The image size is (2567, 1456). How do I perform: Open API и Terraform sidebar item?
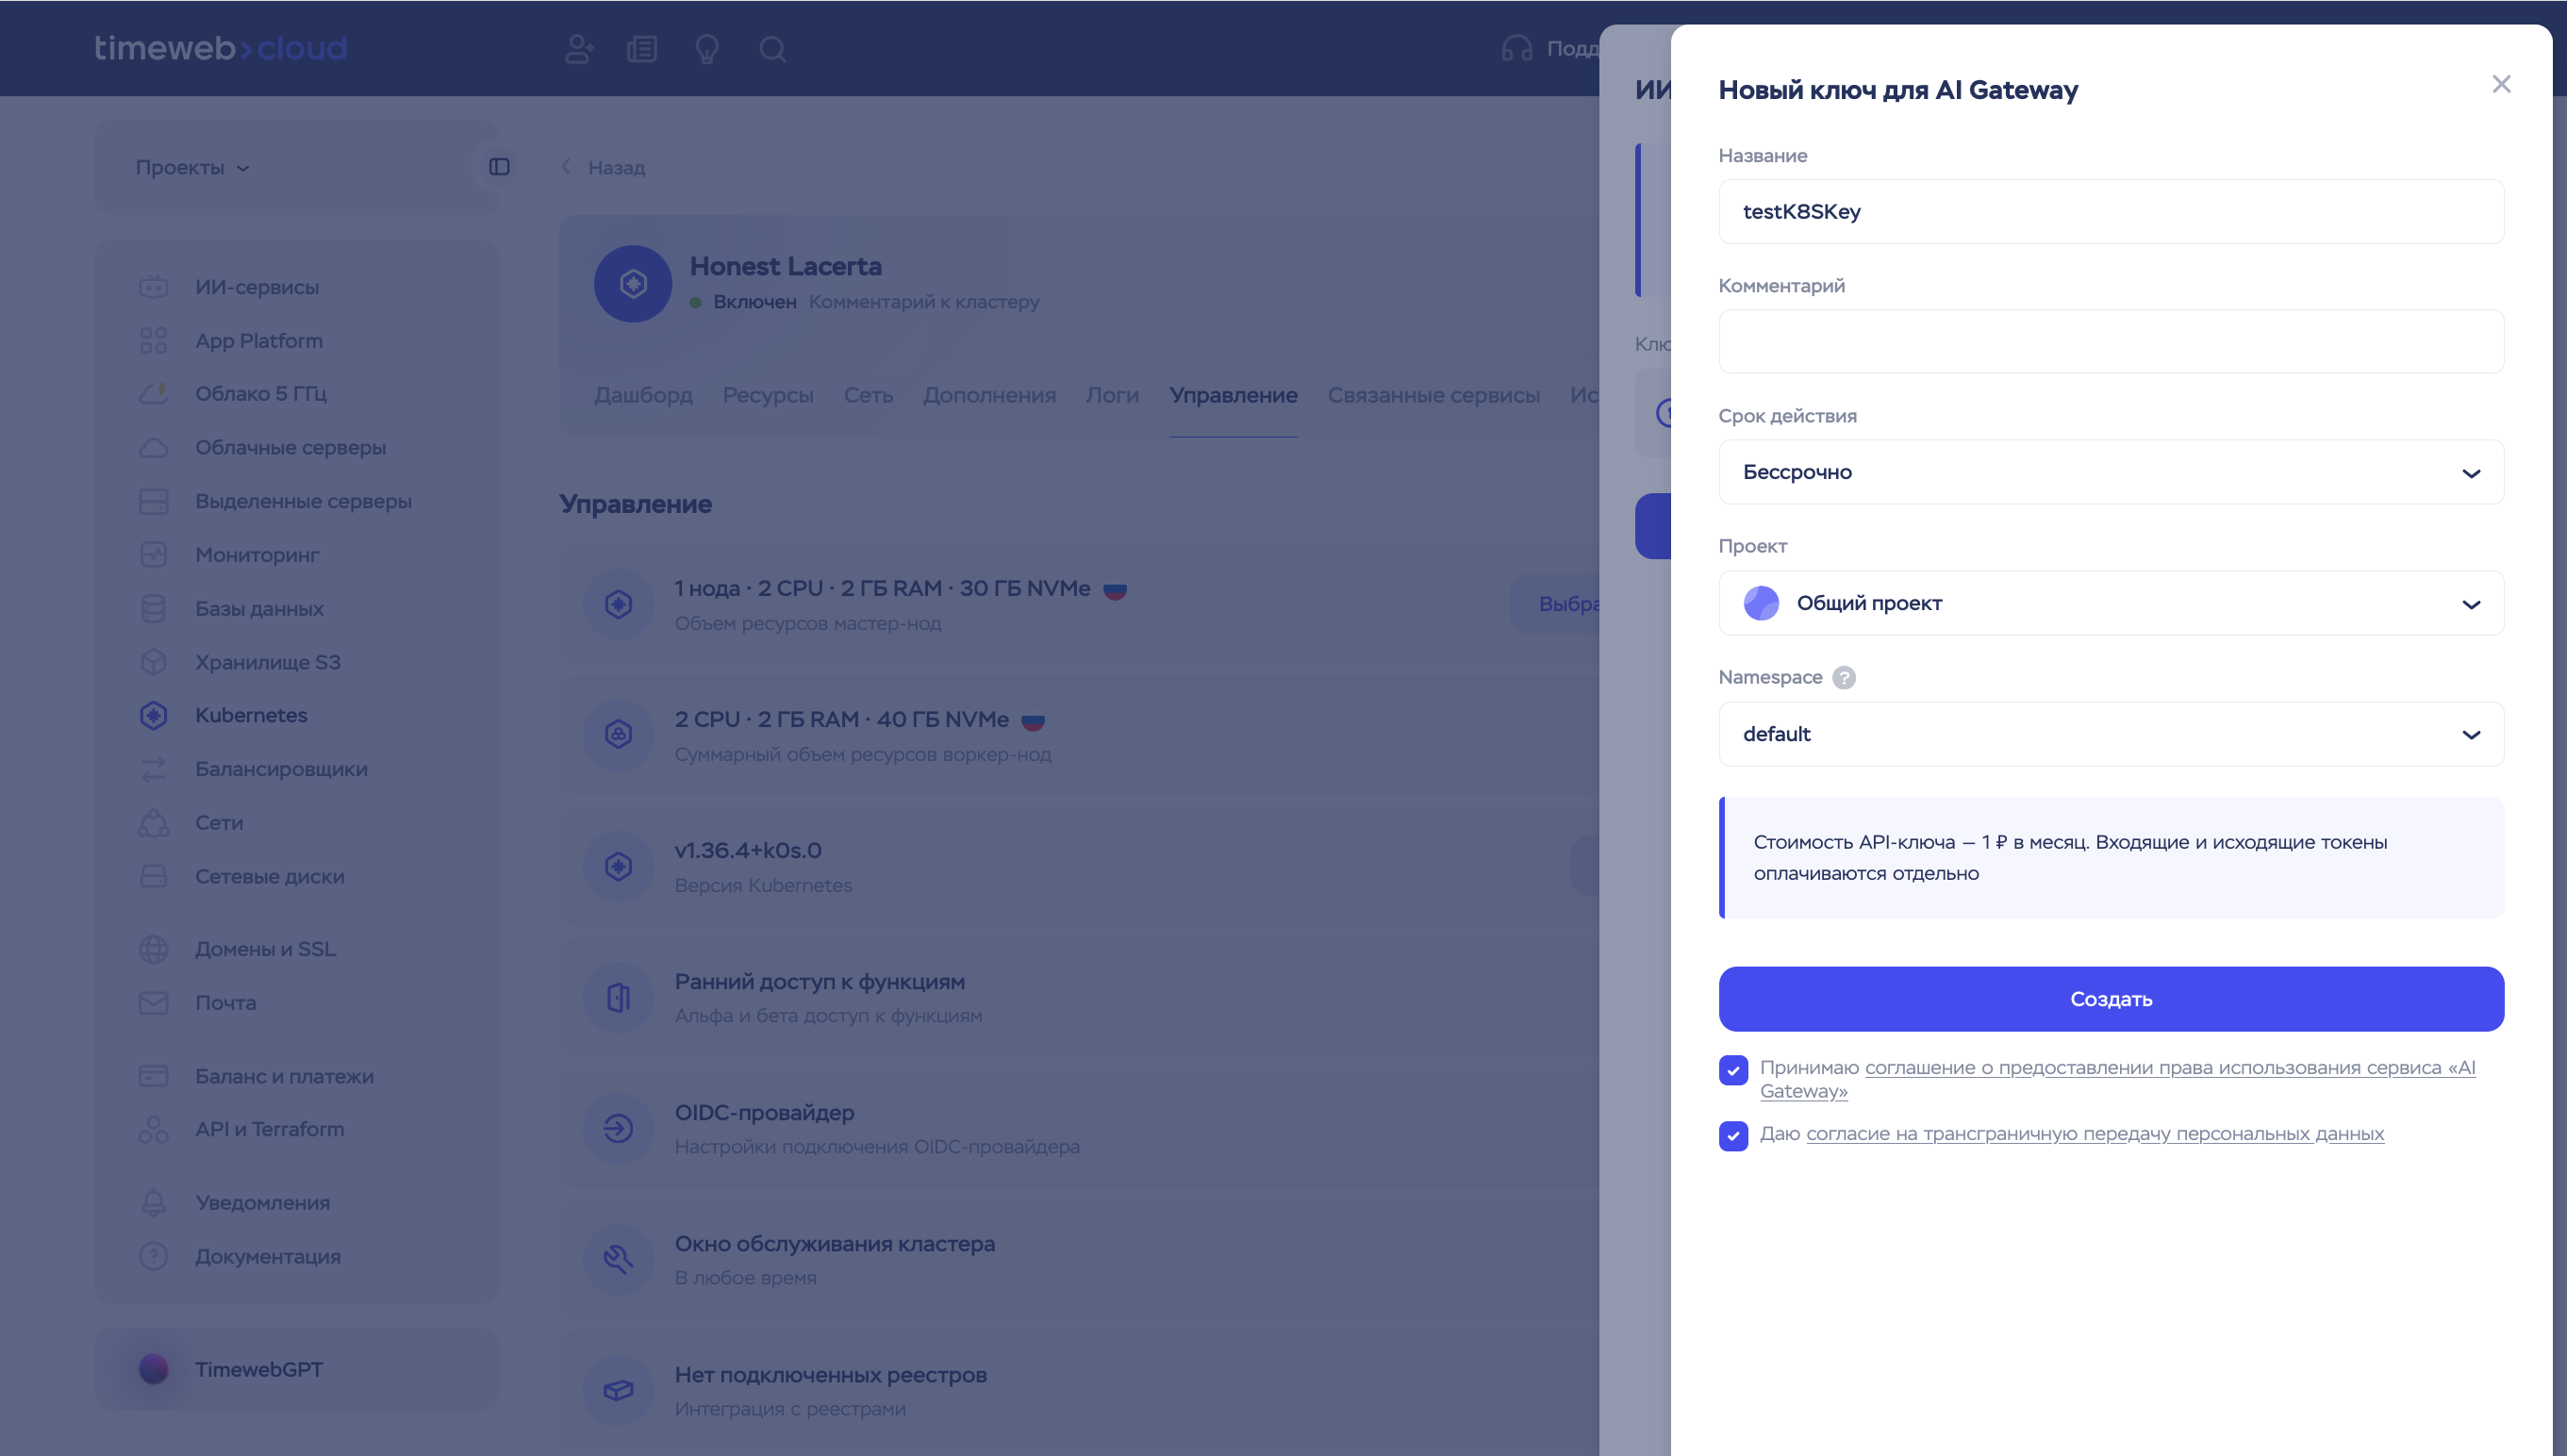pyautogui.click(x=269, y=1129)
